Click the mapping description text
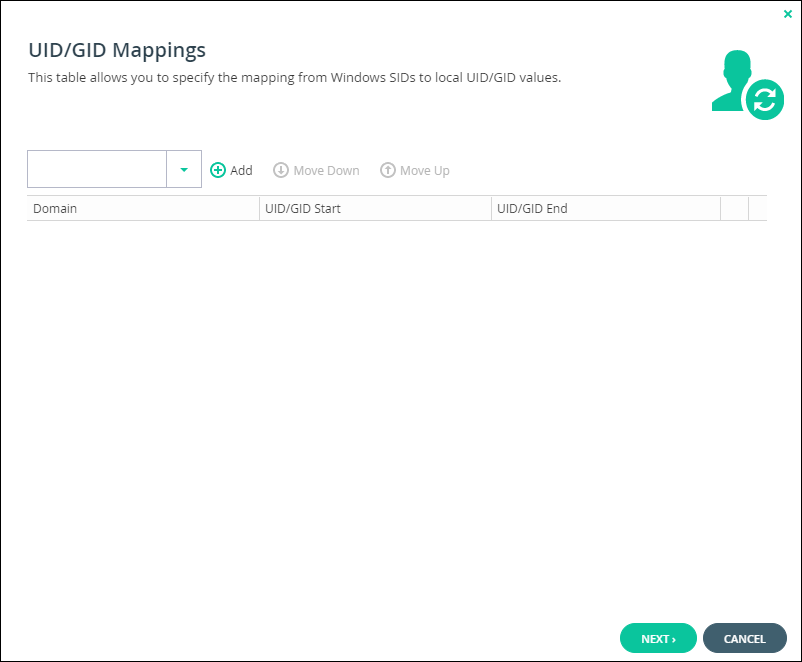 click(295, 78)
